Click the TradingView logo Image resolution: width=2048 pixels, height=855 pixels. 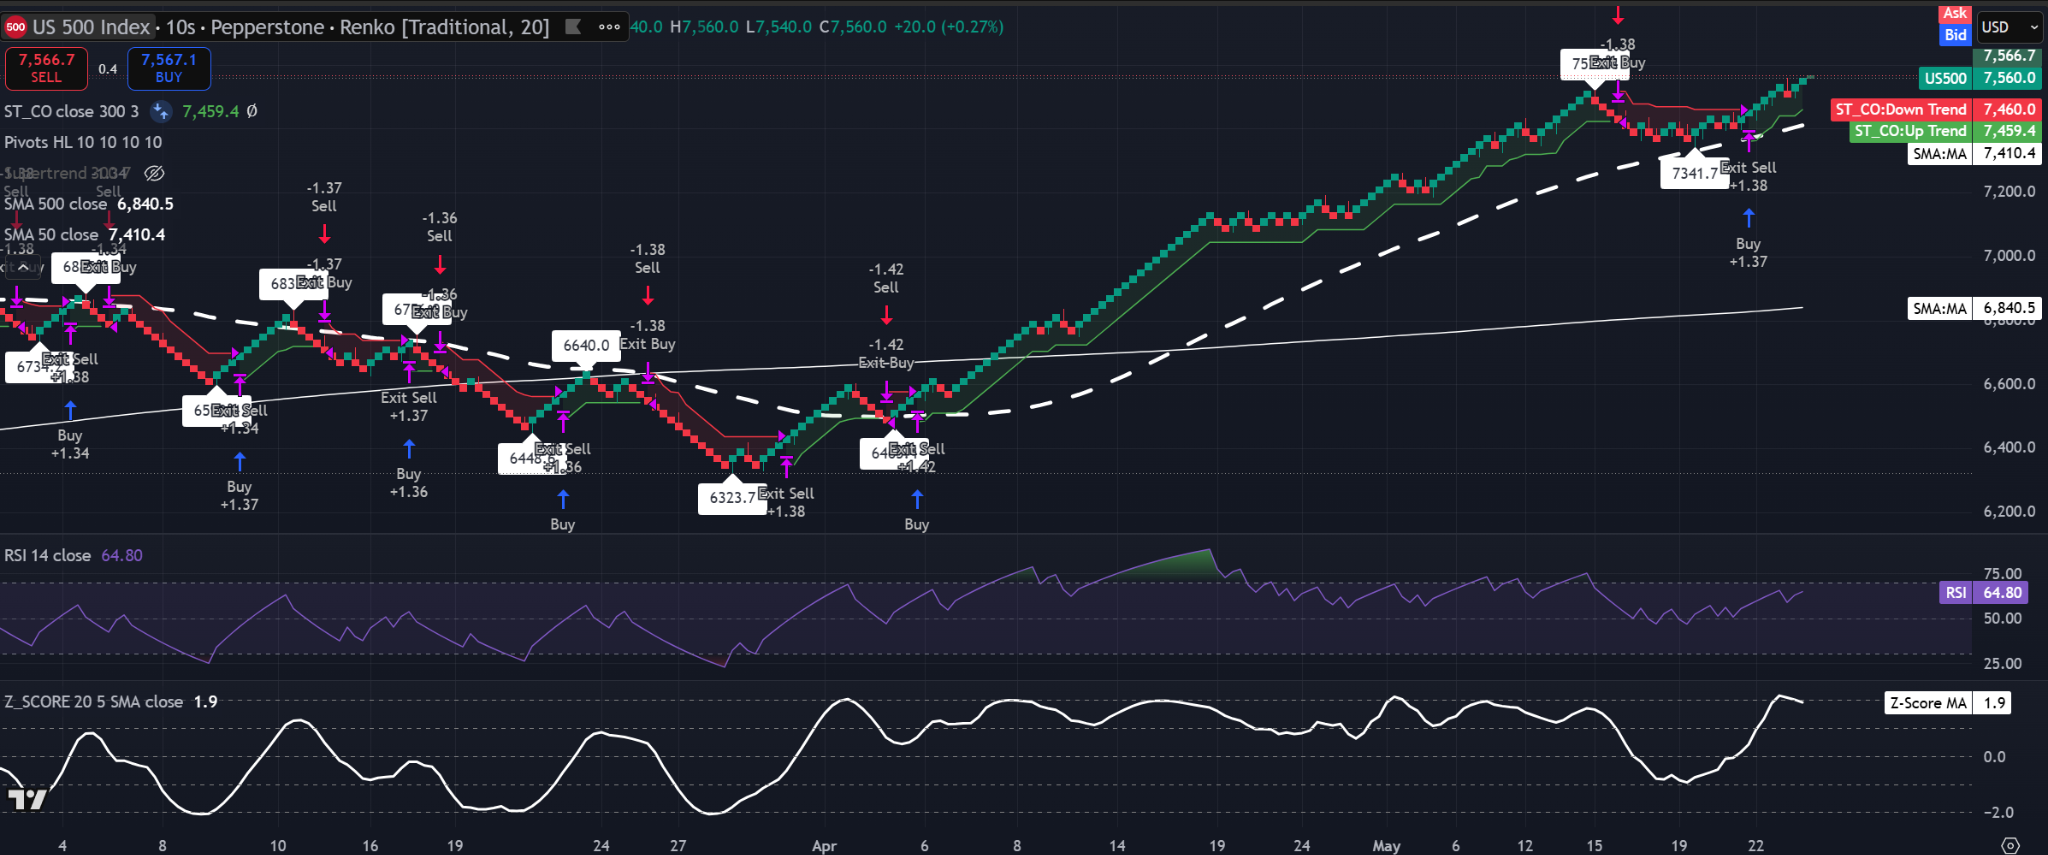point(27,799)
